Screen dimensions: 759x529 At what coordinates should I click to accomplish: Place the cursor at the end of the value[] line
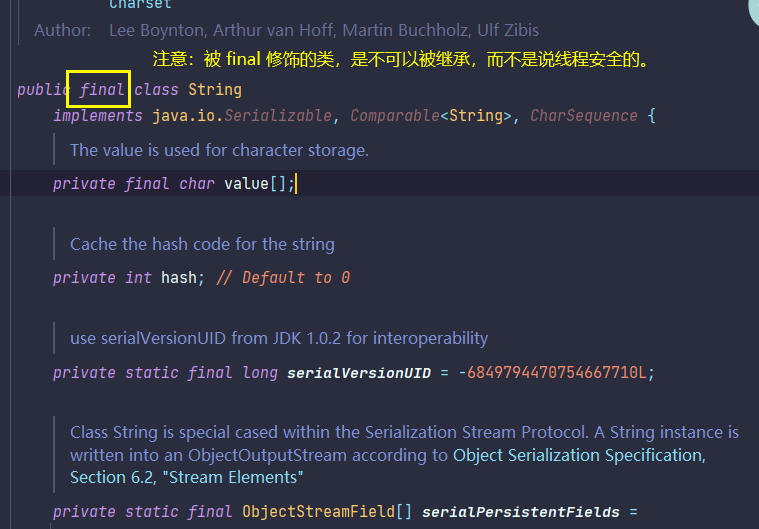pyautogui.click(x=296, y=184)
